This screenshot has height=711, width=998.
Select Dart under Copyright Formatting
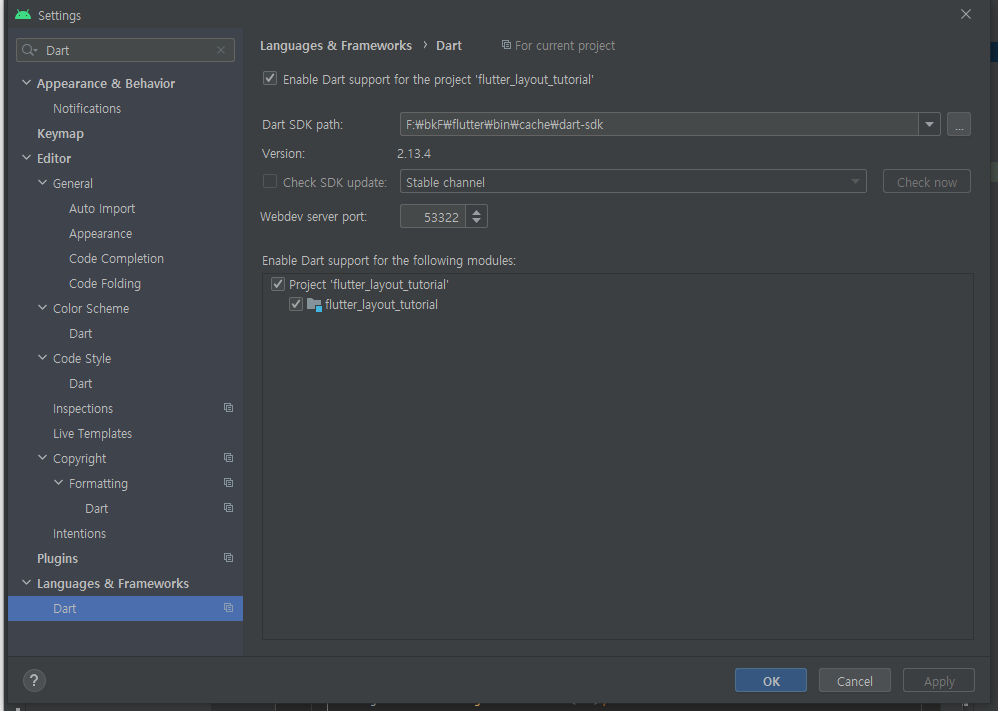(97, 509)
